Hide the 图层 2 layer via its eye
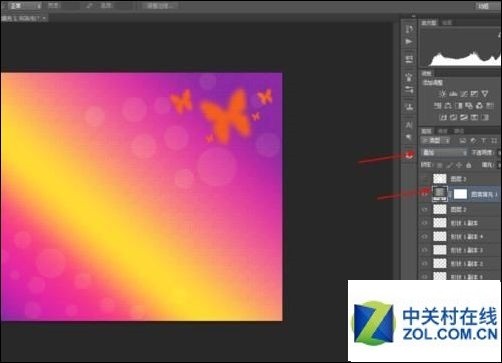Viewport: 502px width, 363px height. coord(424,209)
